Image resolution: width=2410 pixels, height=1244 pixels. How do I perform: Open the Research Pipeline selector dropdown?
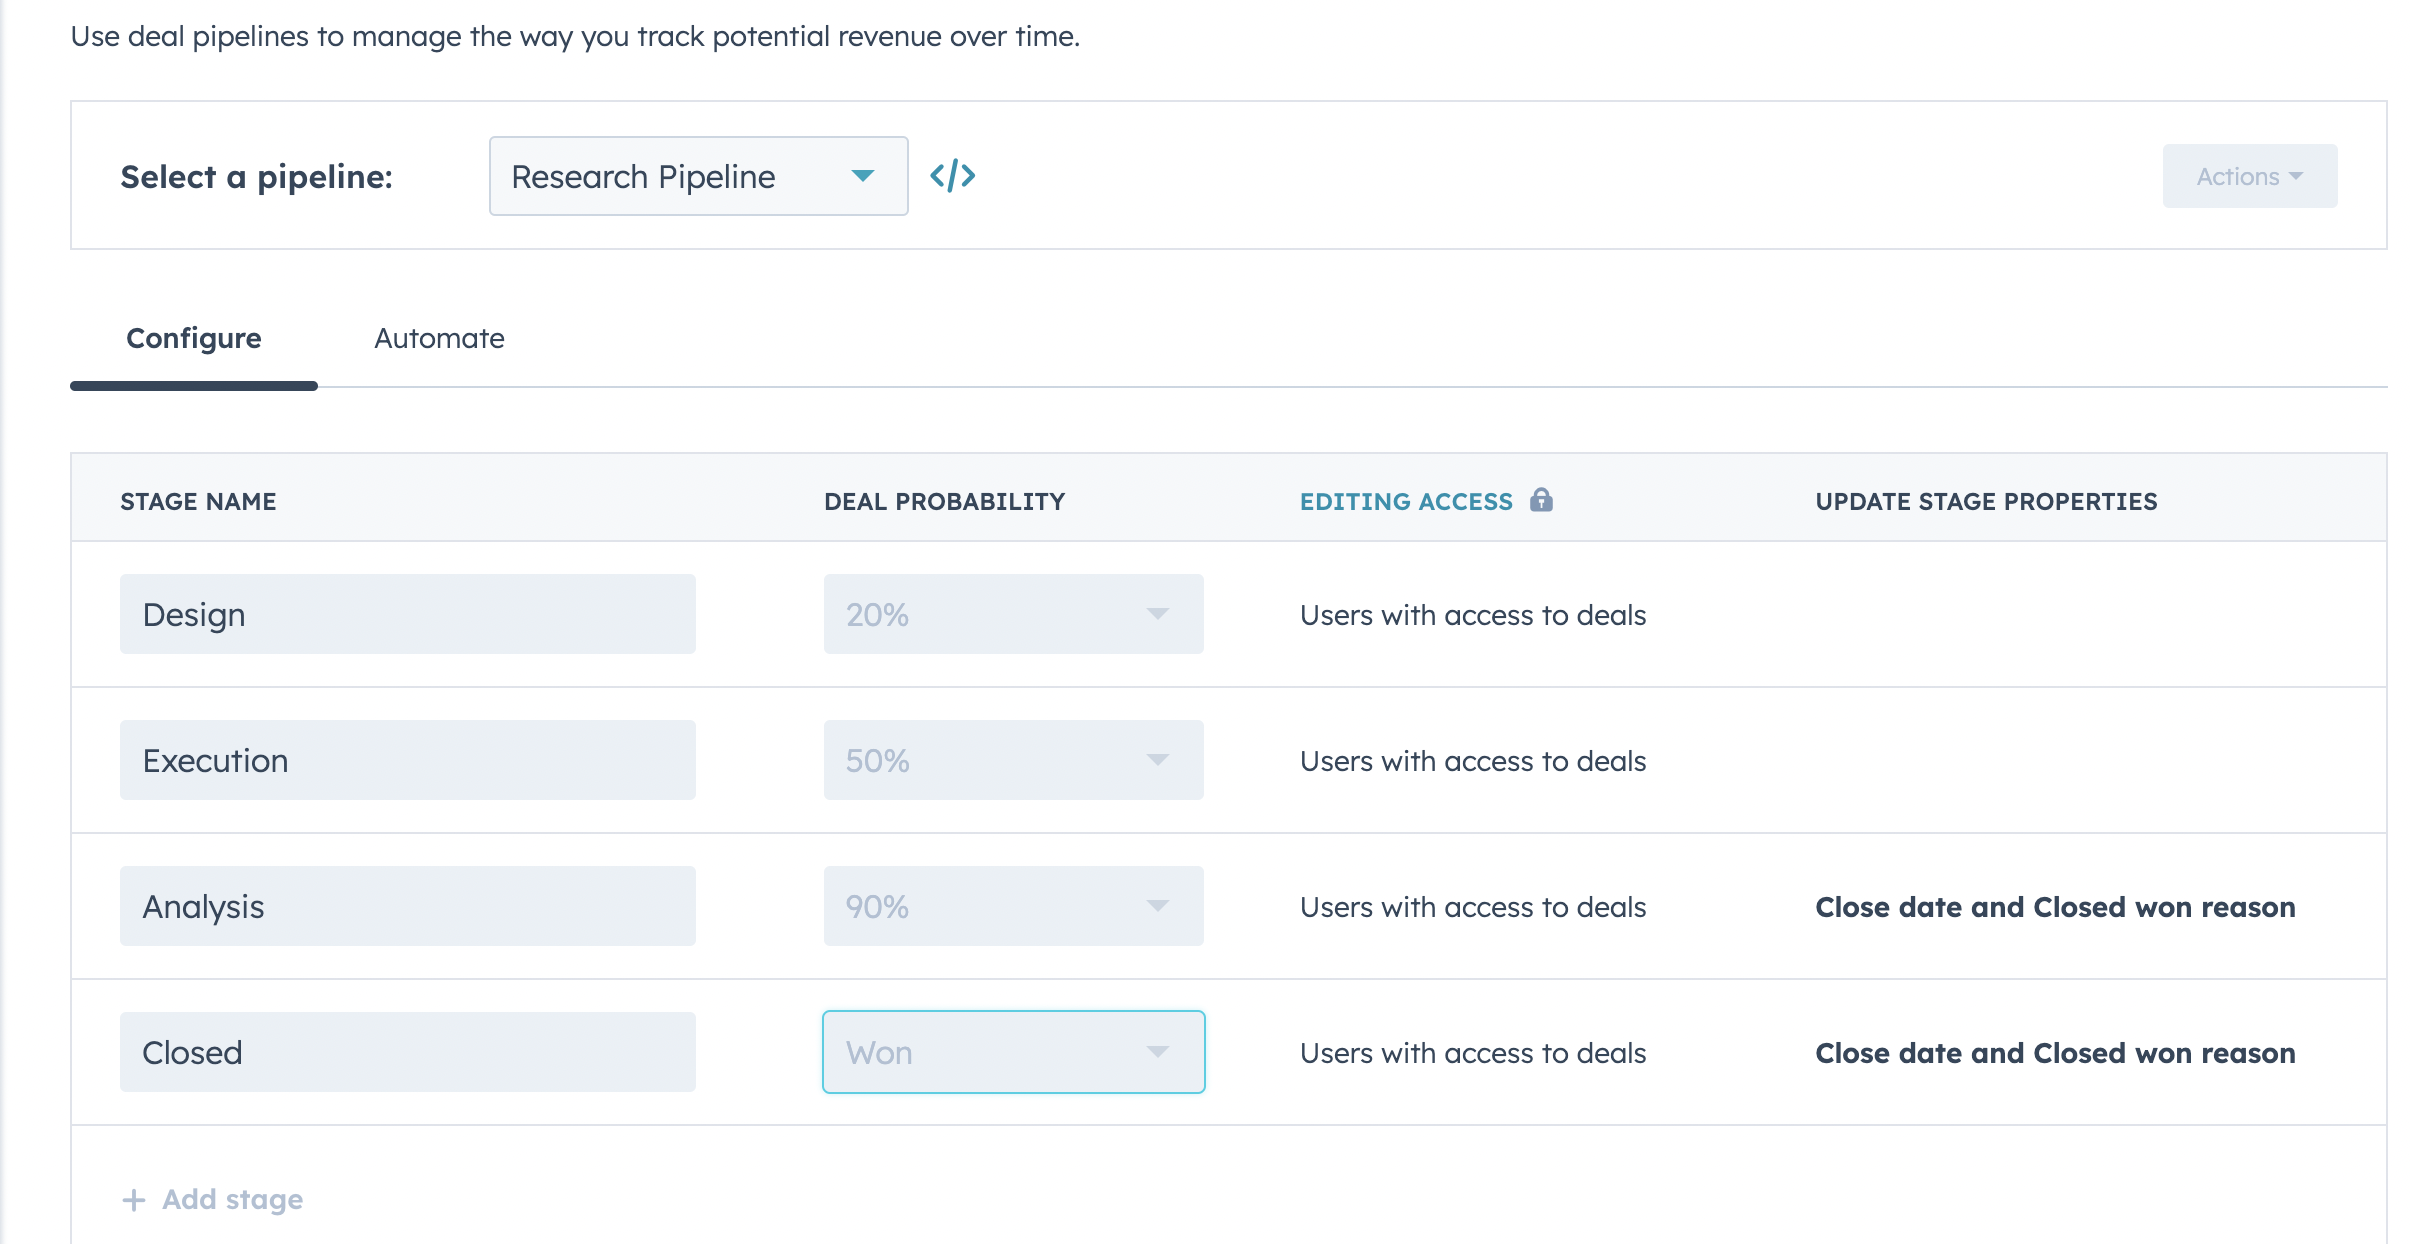(698, 176)
